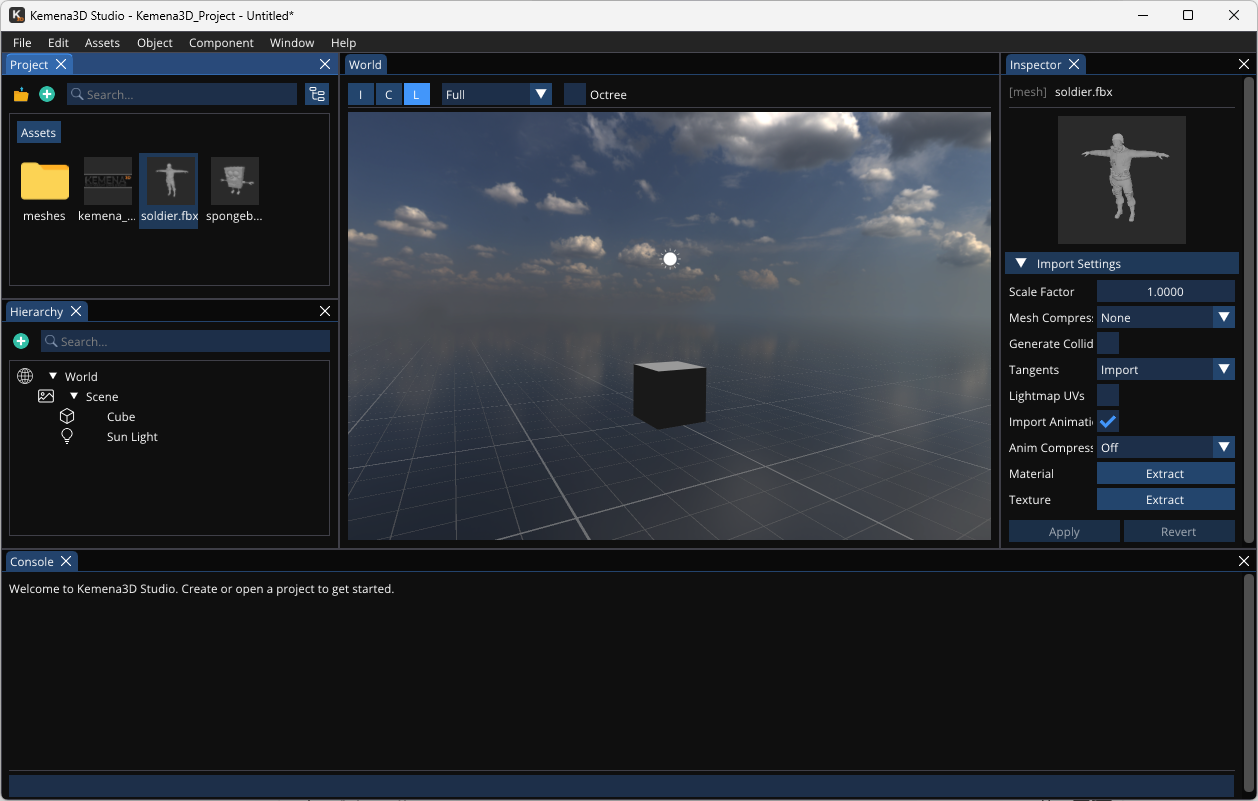Switch to the Console tab
1258x801 pixels.
coord(32,562)
